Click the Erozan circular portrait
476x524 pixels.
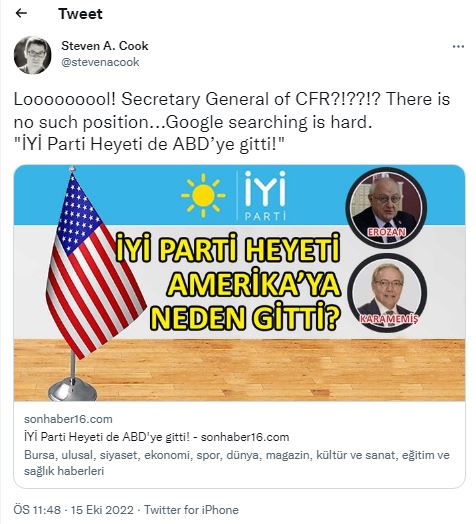386,207
